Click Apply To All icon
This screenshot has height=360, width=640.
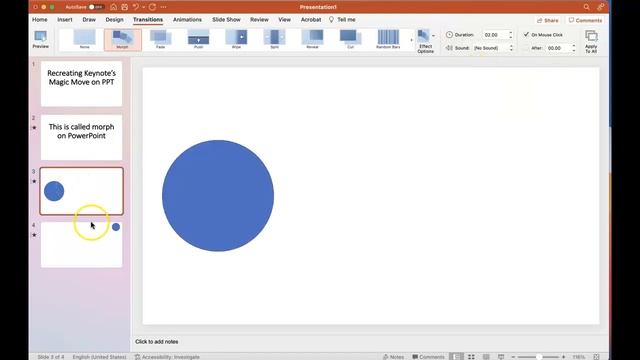click(x=591, y=41)
